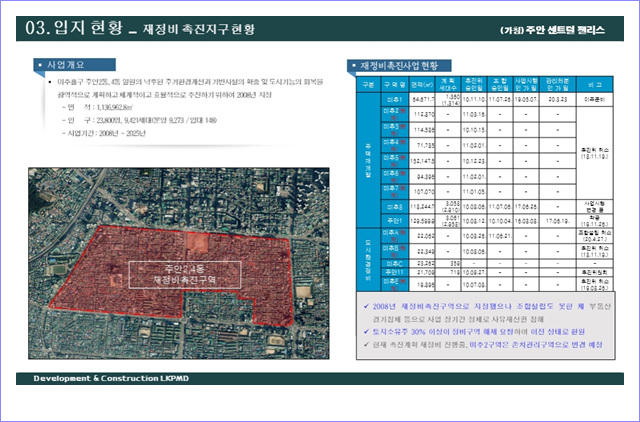Click the "추진위심의" remark in the 주안11 row
Viewport: 640px width, 422px height.
click(595, 272)
